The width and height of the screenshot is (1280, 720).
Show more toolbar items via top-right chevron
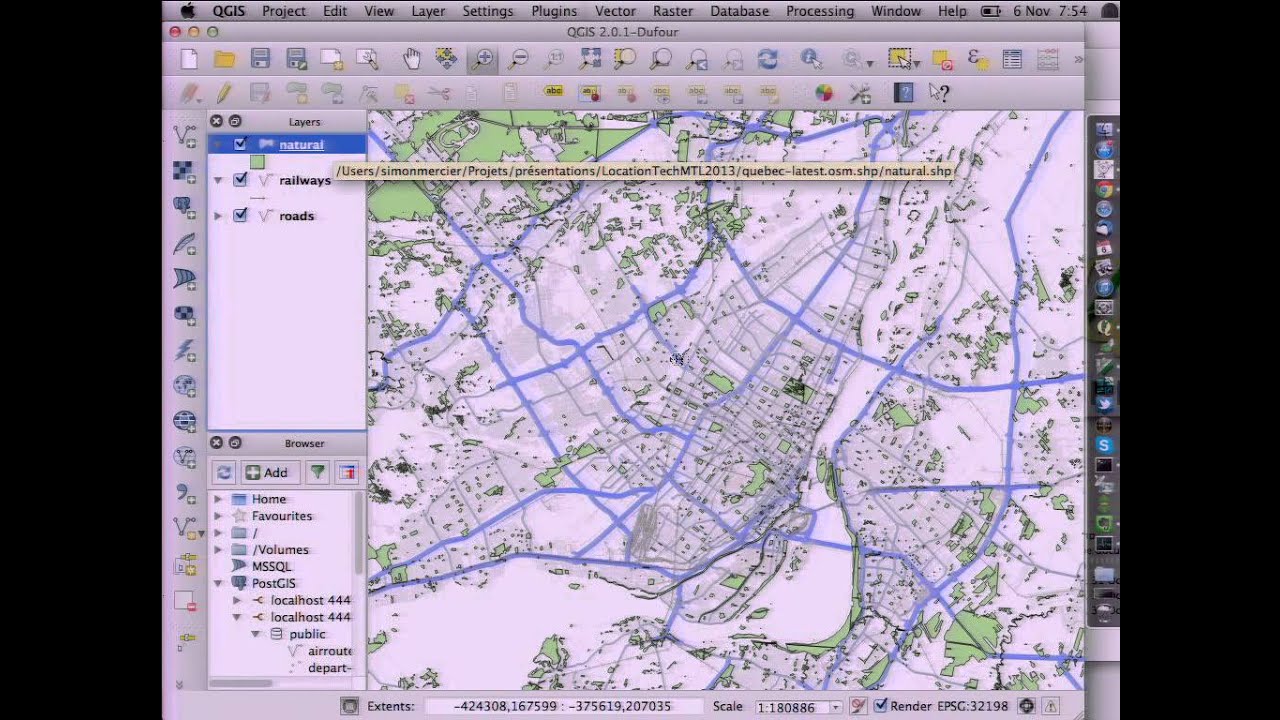[1078, 60]
